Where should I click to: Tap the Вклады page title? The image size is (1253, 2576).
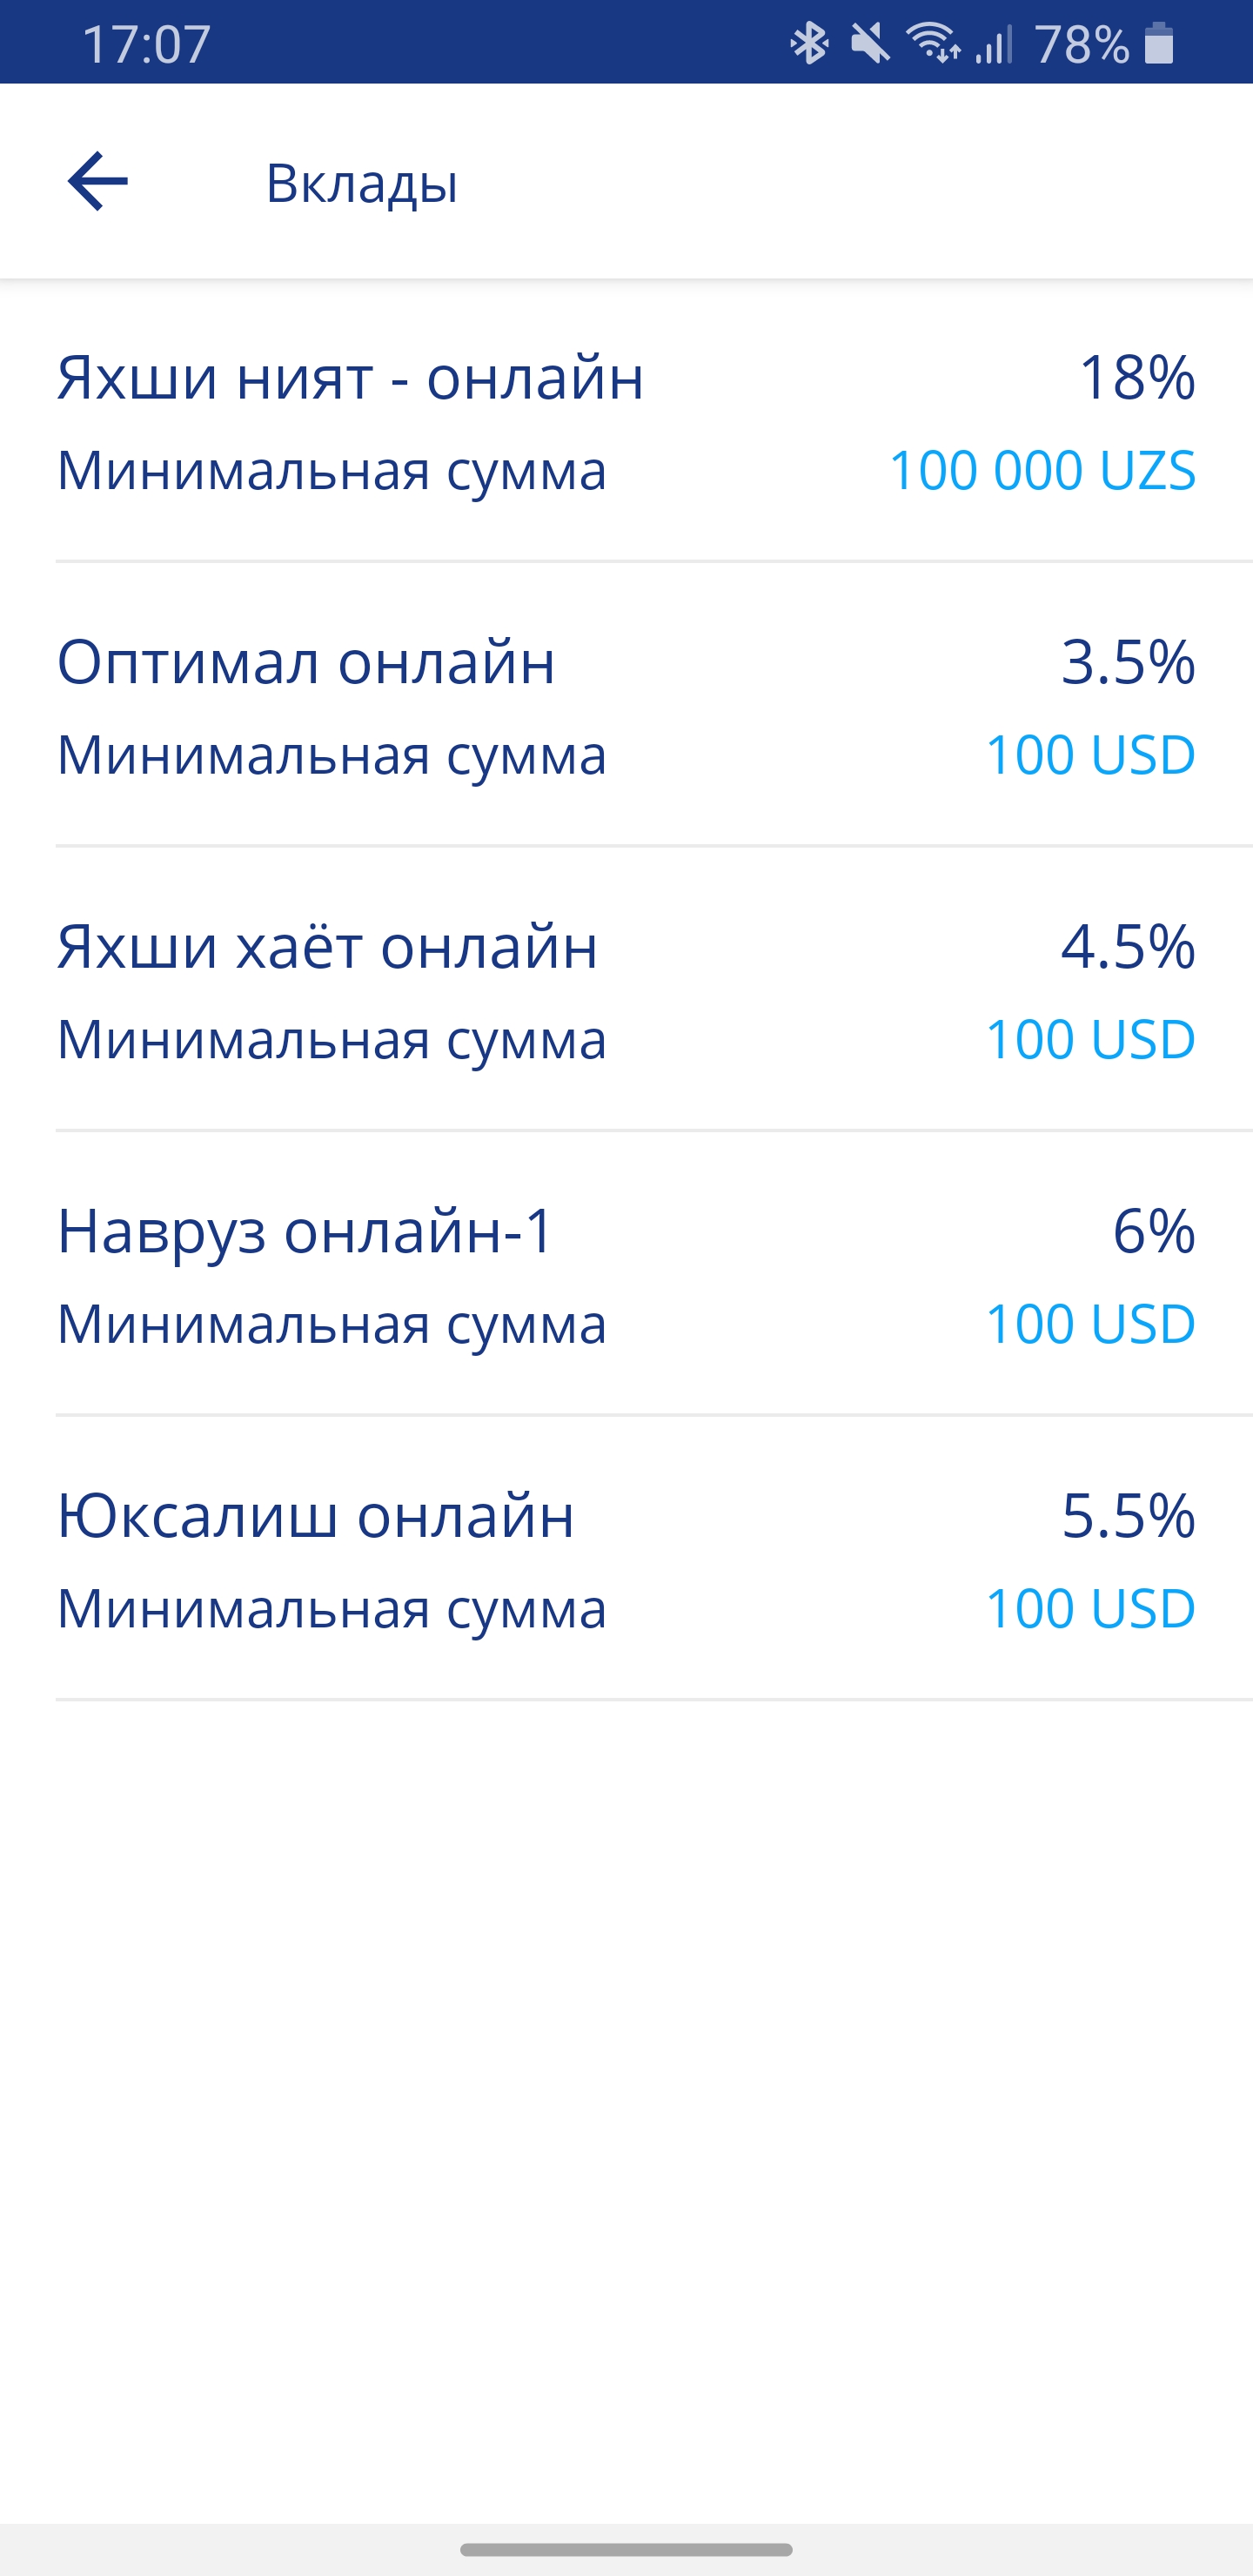pyautogui.click(x=362, y=184)
